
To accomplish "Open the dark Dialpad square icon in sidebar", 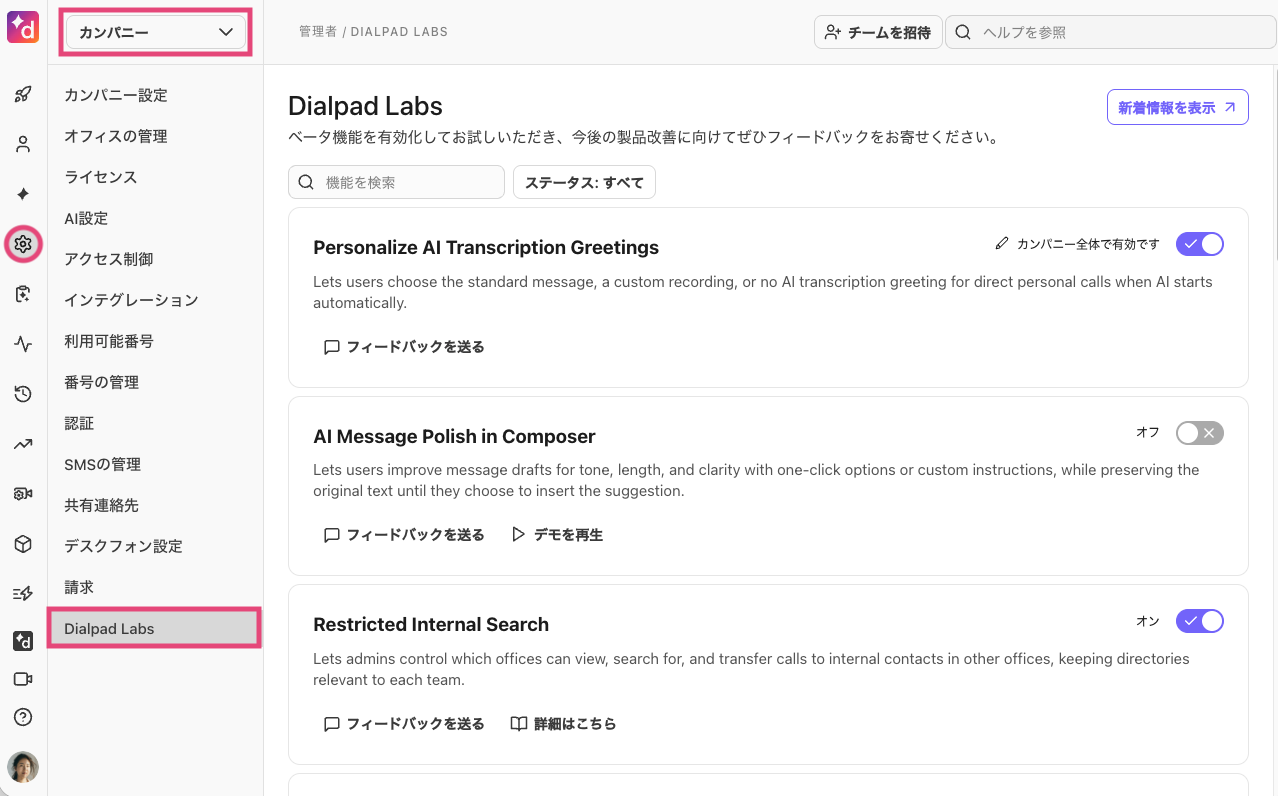I will pyautogui.click(x=23, y=641).
